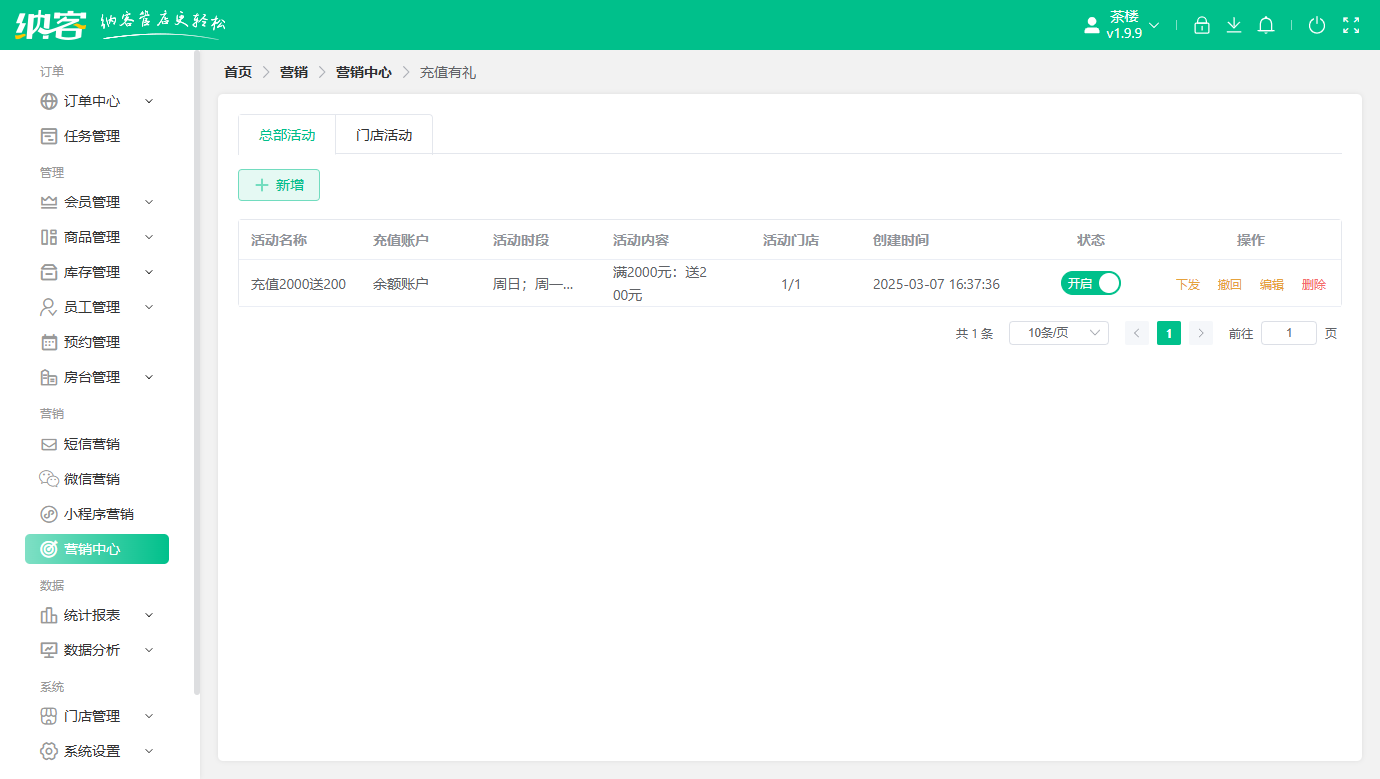Click 删除 link in the activity row
This screenshot has width=1380, height=779.
tap(1314, 284)
